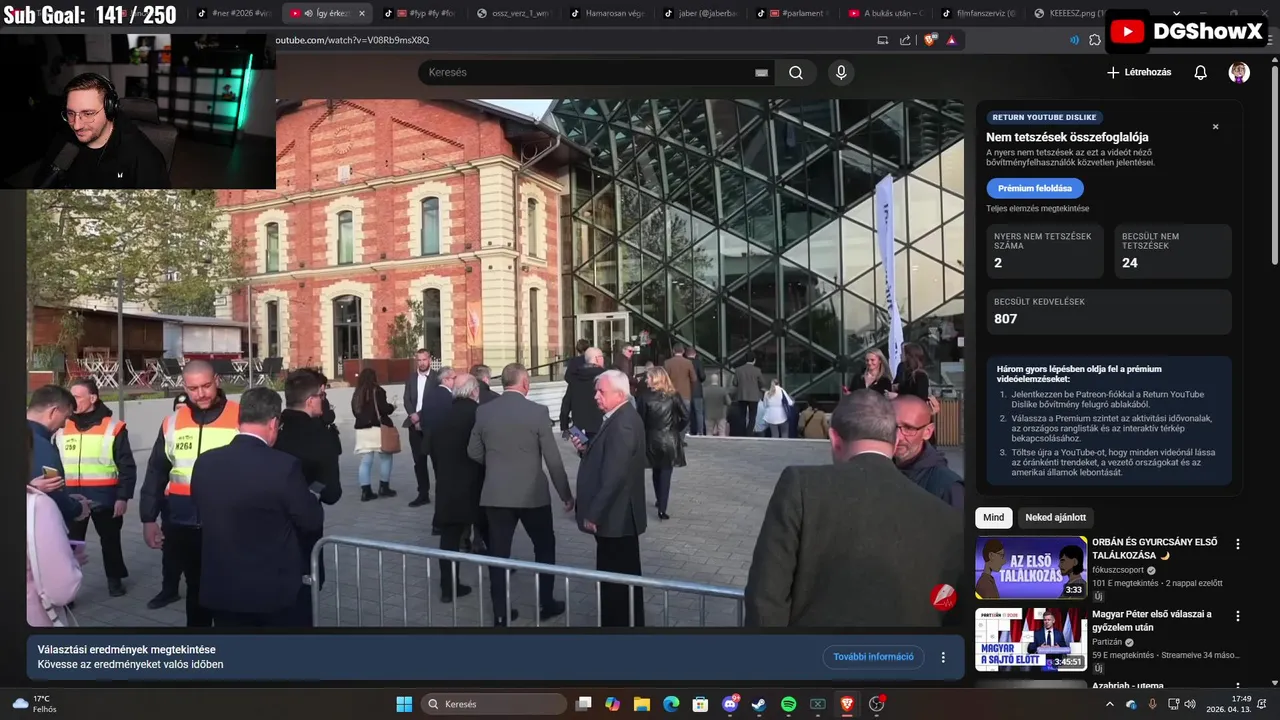Open options menu for Magyar Péter video
This screenshot has height=720, width=1280.
pyautogui.click(x=1238, y=616)
